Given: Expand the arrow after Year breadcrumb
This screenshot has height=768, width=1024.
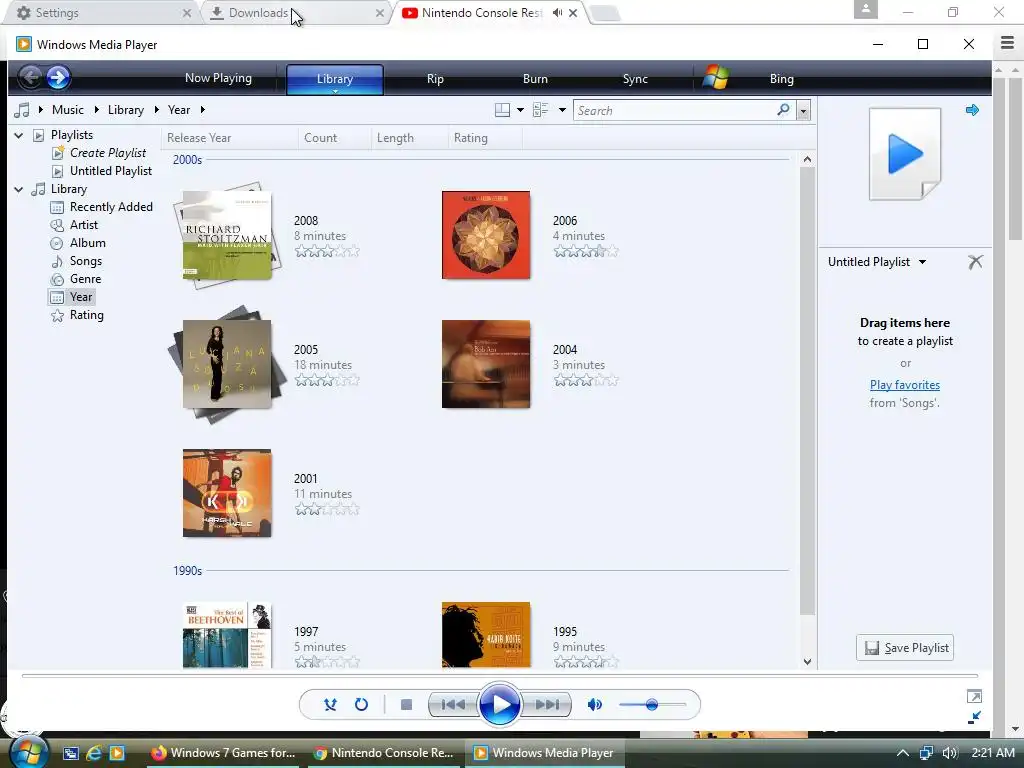Looking at the screenshot, I should point(202,110).
